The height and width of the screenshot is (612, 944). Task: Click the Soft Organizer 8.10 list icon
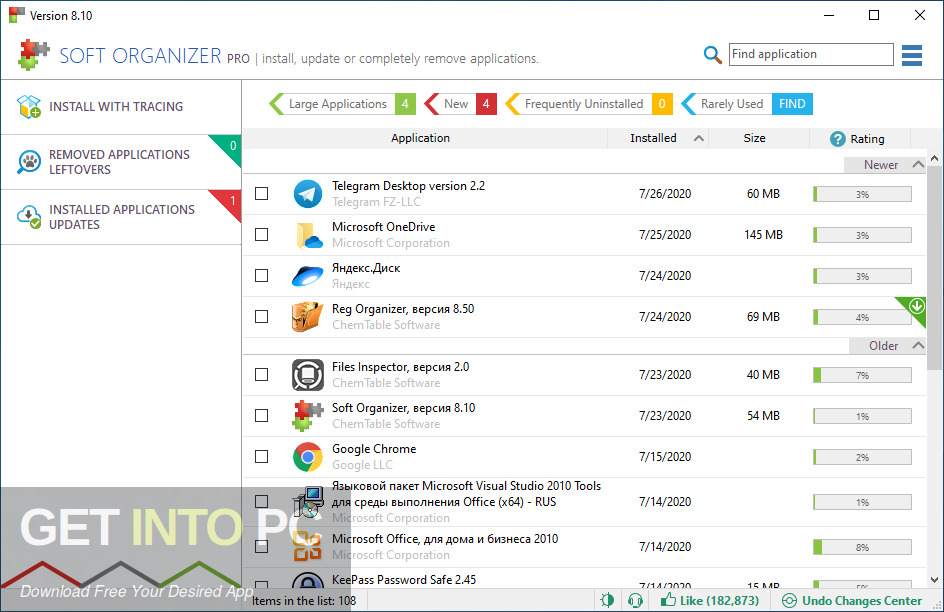click(x=308, y=416)
